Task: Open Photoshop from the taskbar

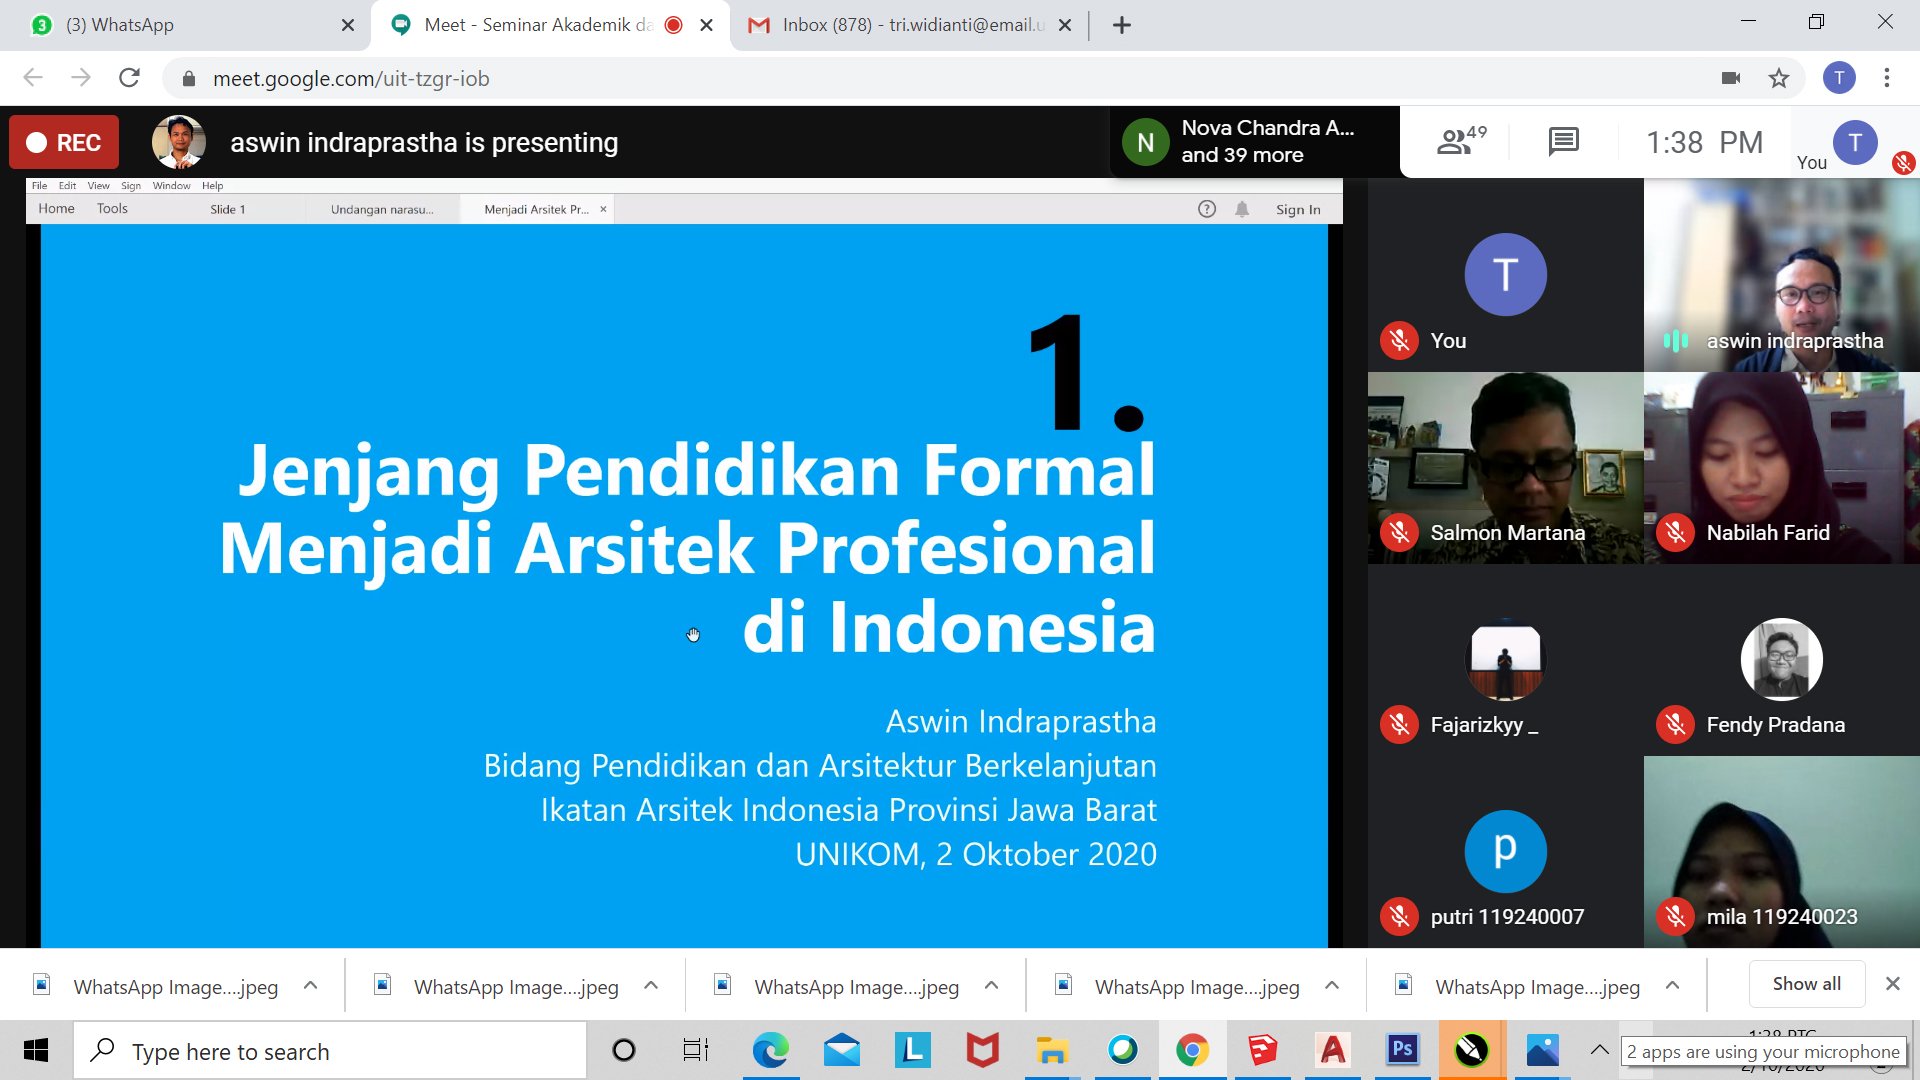Action: click(x=1402, y=1050)
